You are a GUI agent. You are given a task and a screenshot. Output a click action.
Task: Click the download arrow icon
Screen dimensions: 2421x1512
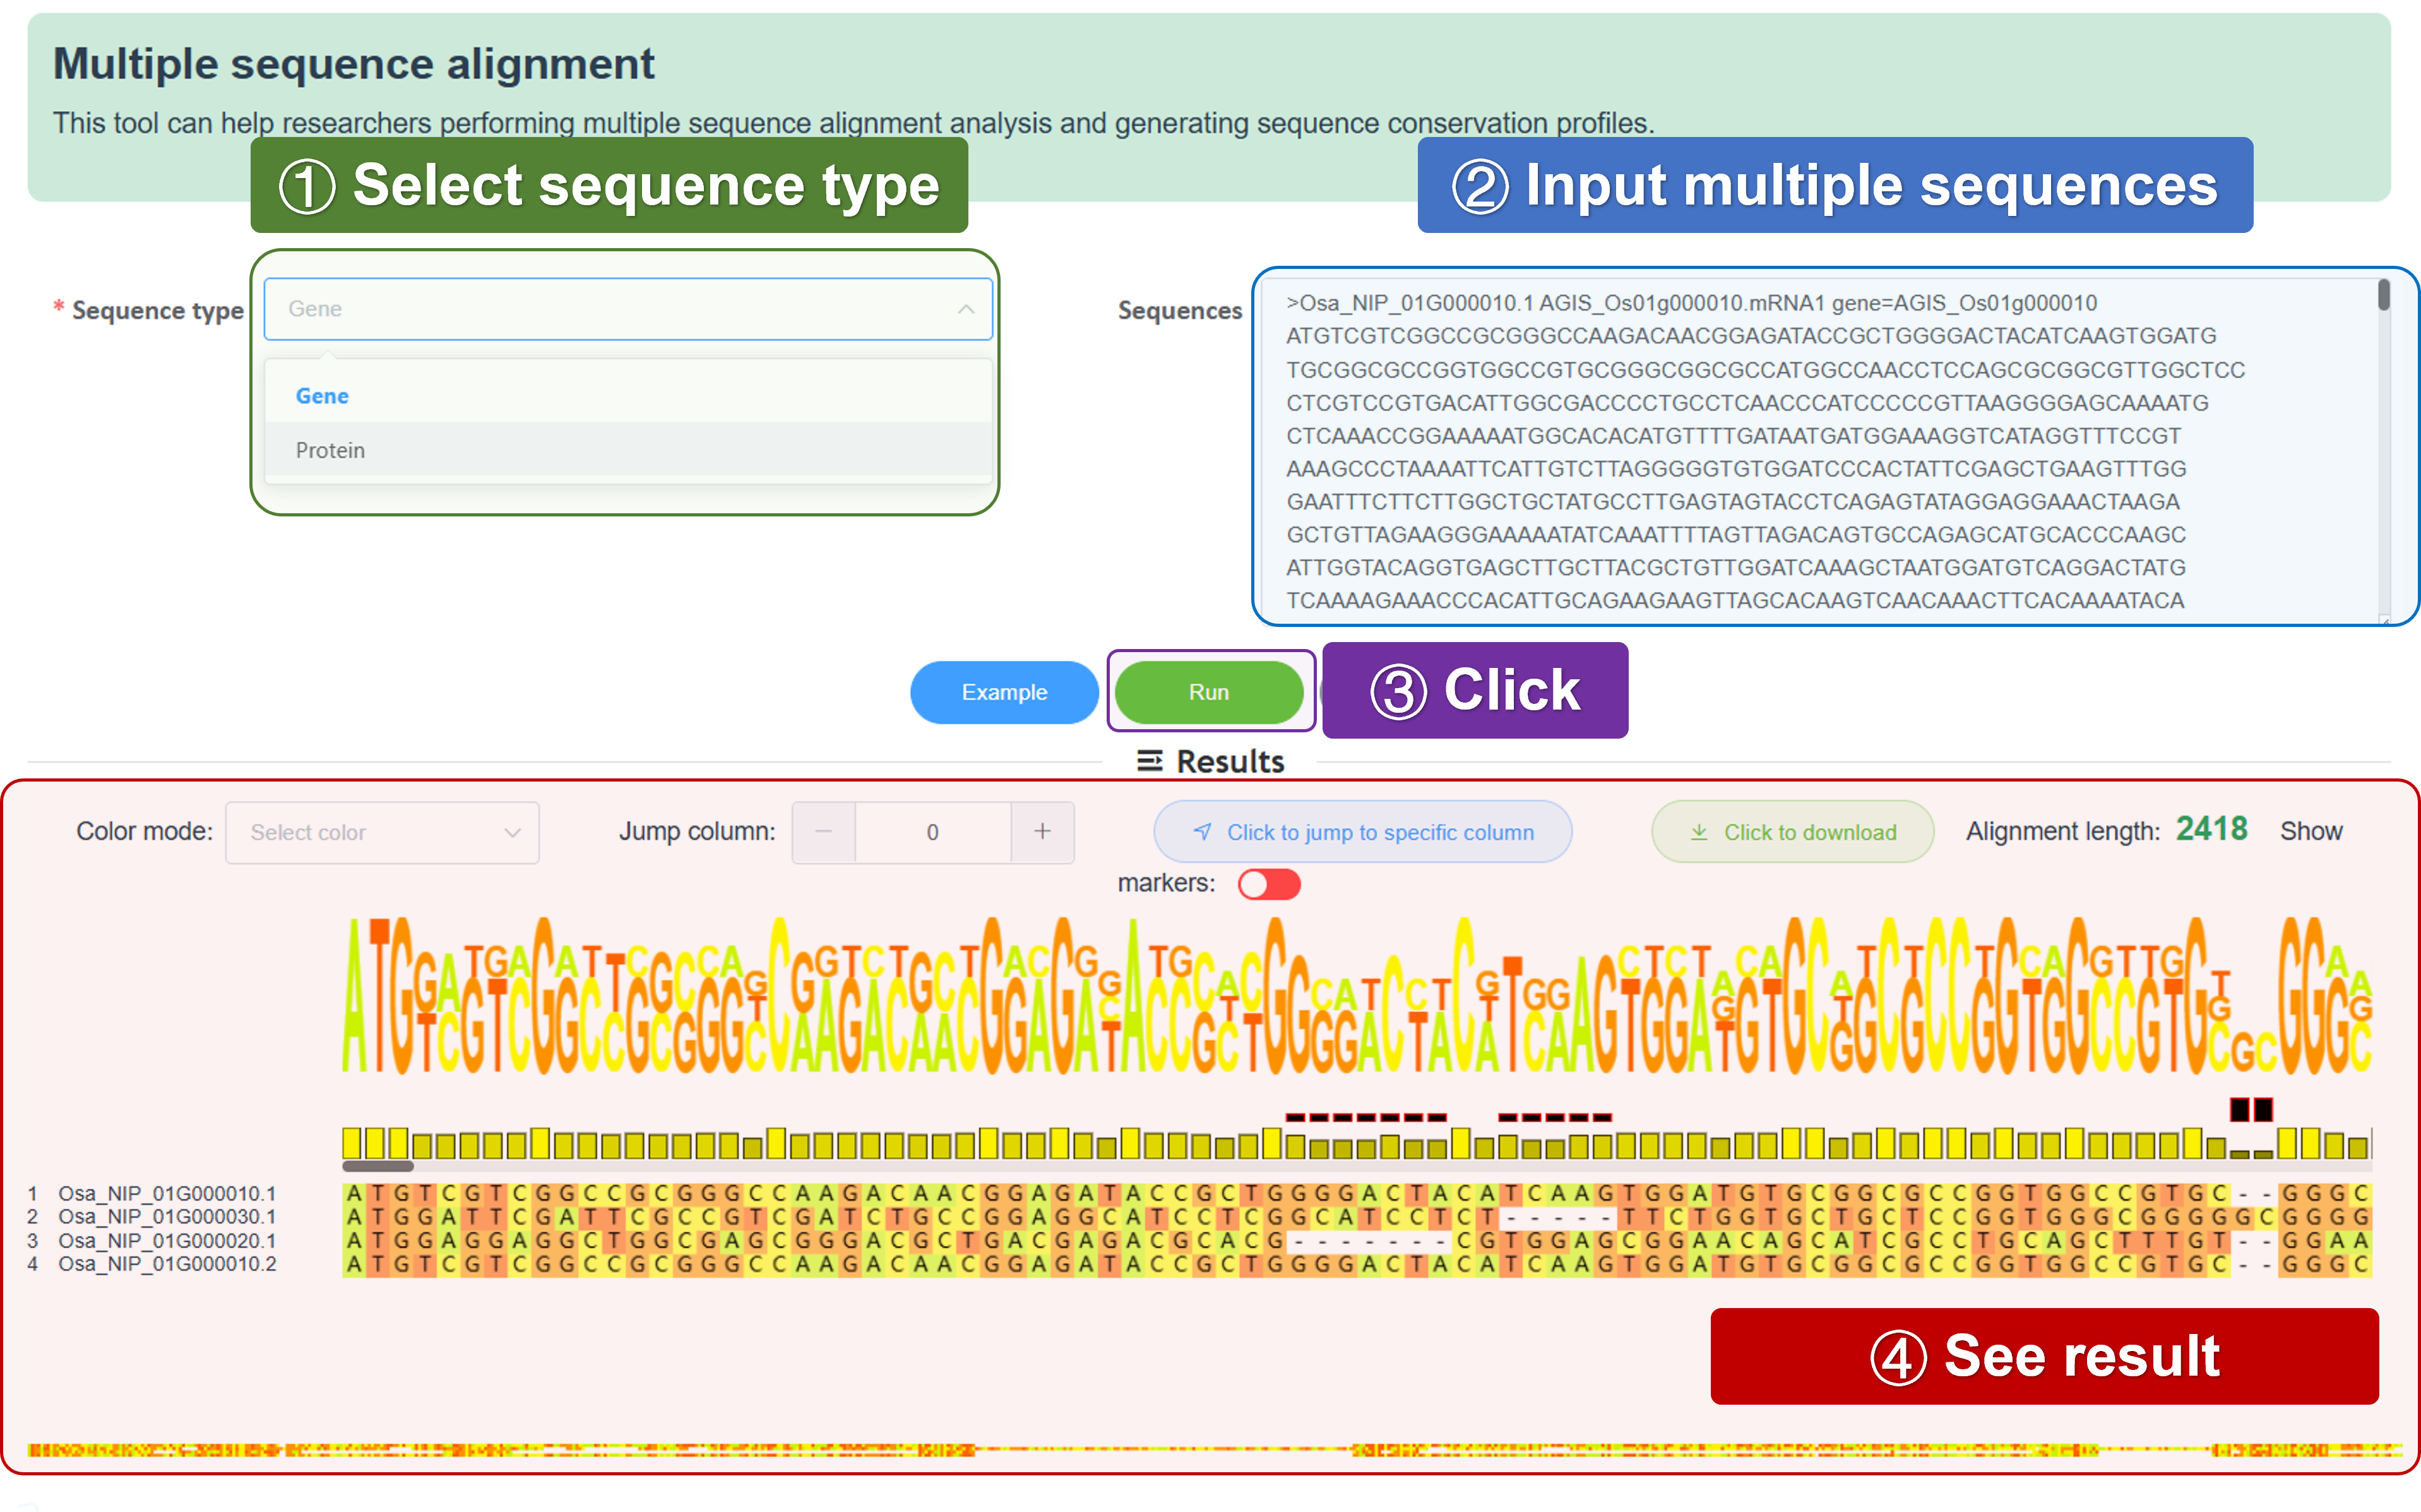(1699, 832)
